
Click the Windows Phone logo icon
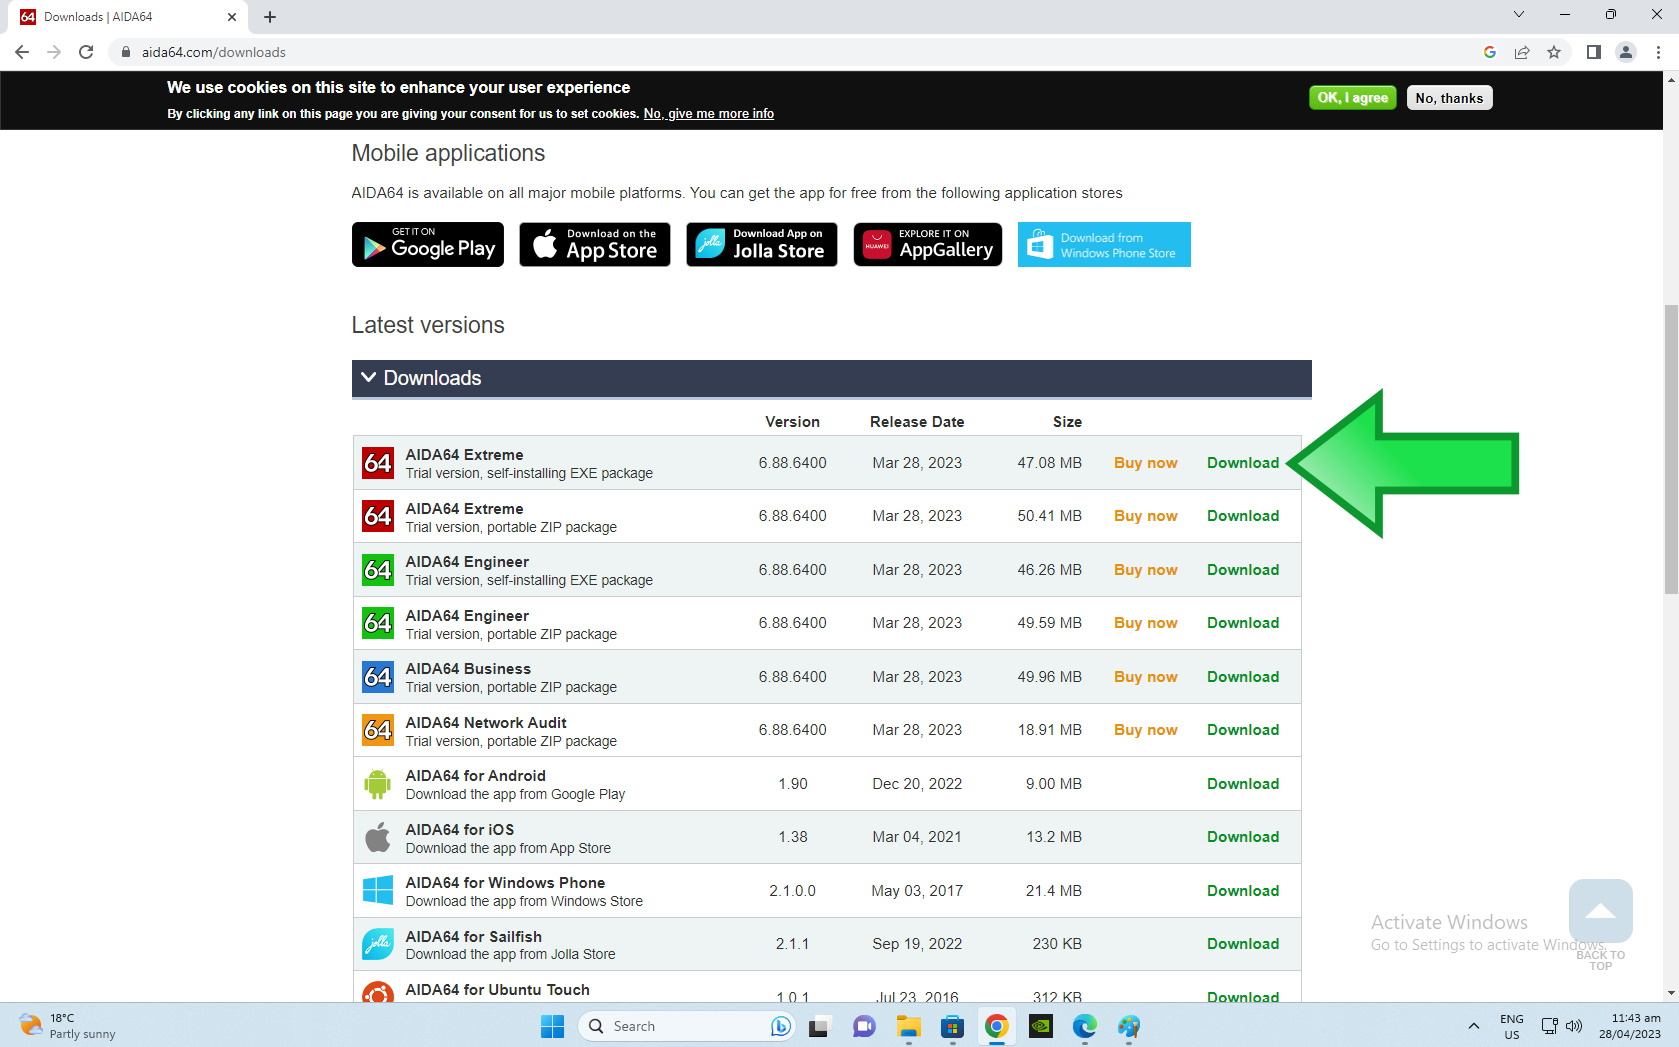(377, 891)
